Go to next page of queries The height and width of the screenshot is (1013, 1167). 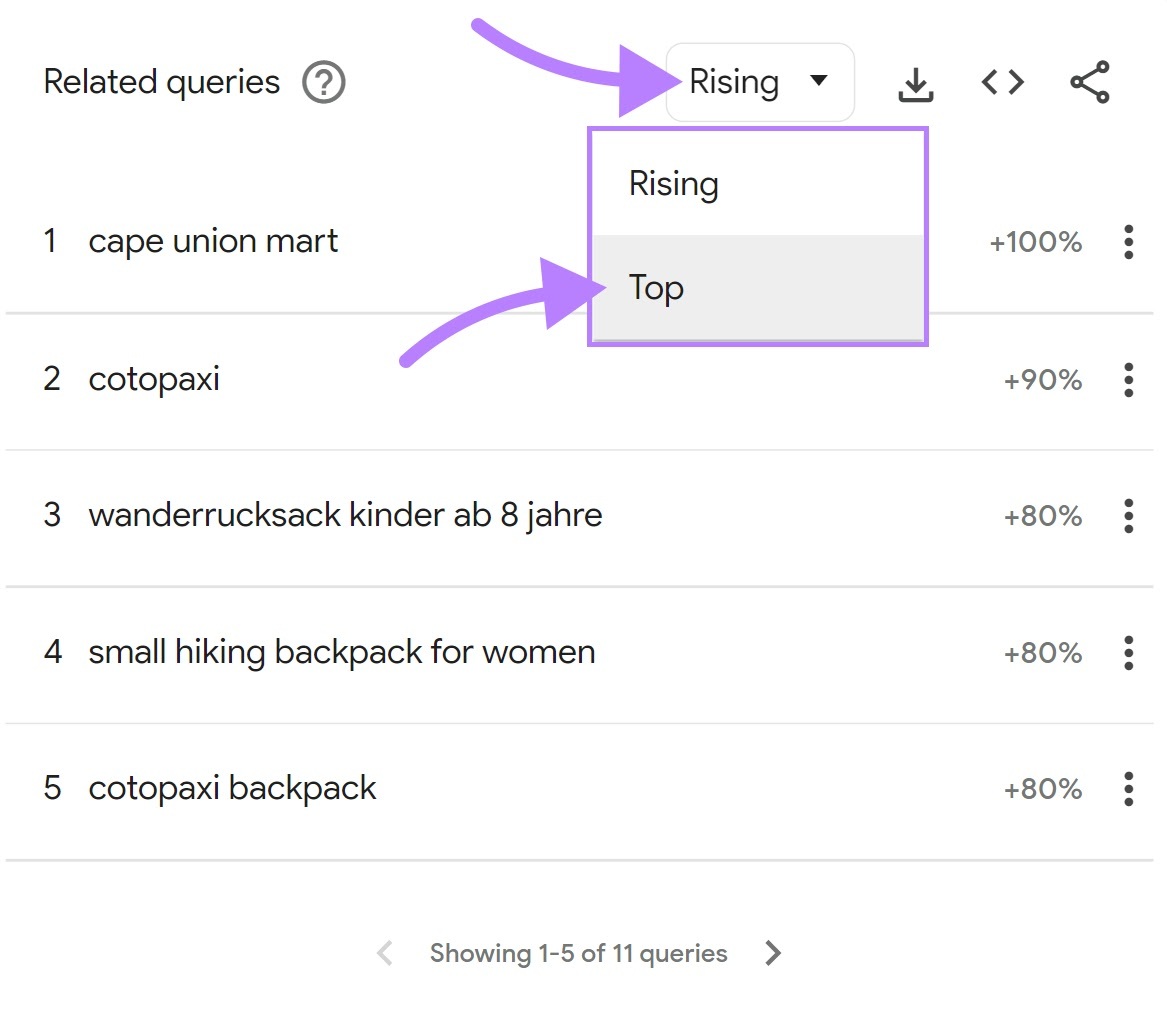tap(772, 953)
